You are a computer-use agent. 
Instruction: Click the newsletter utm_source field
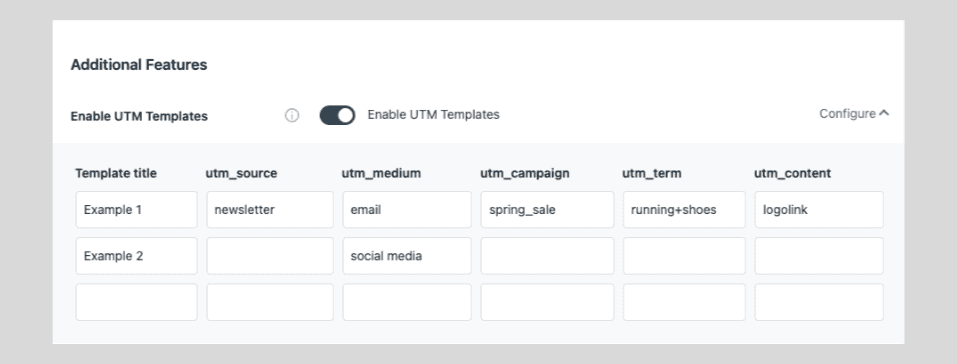[270, 209]
